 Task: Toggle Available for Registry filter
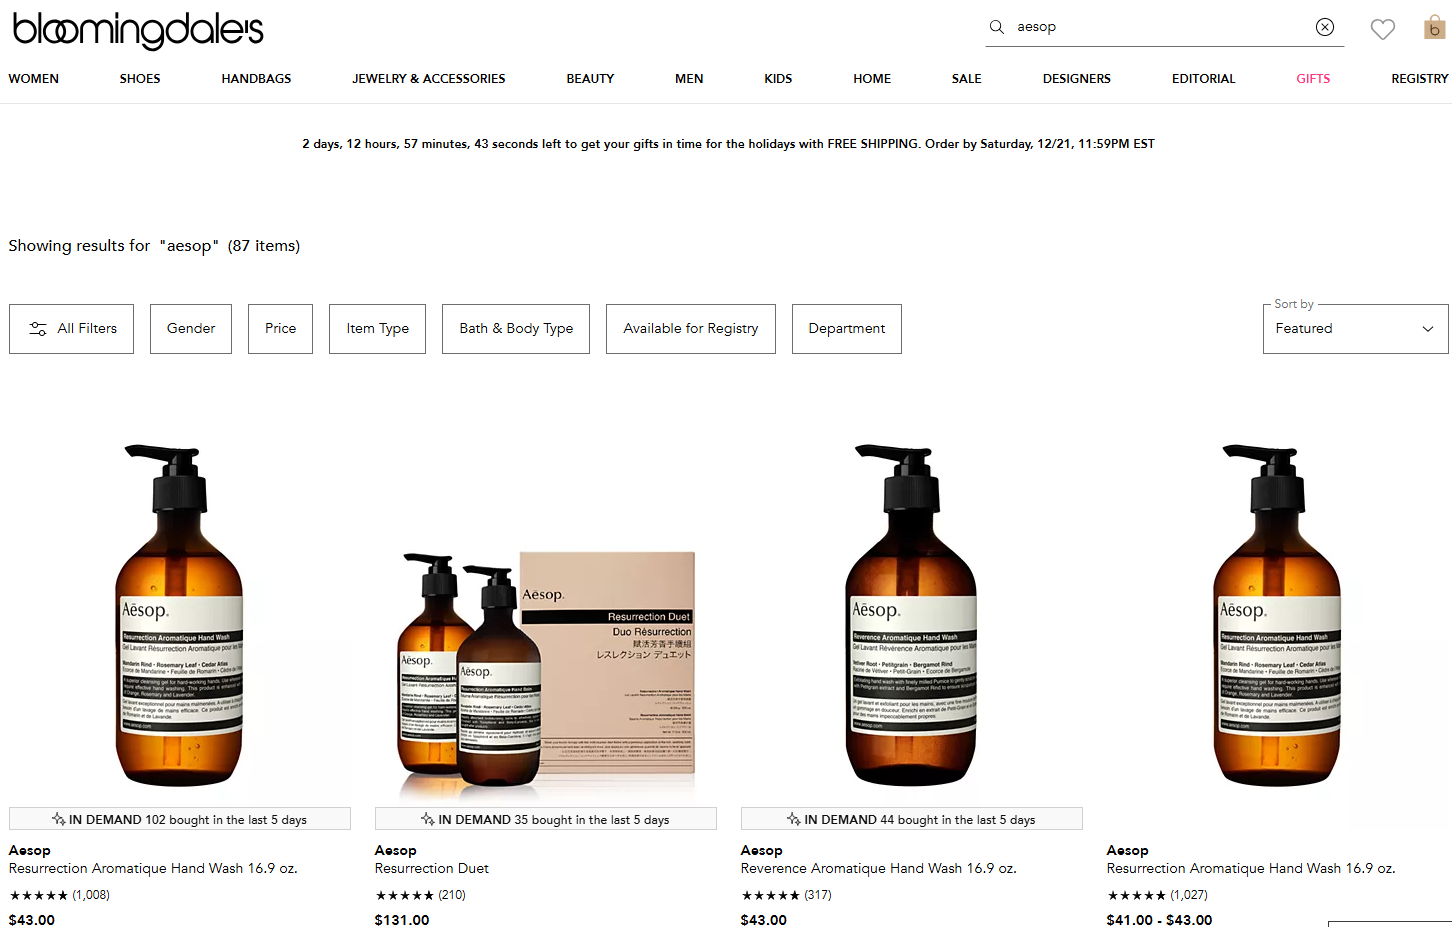point(691,329)
